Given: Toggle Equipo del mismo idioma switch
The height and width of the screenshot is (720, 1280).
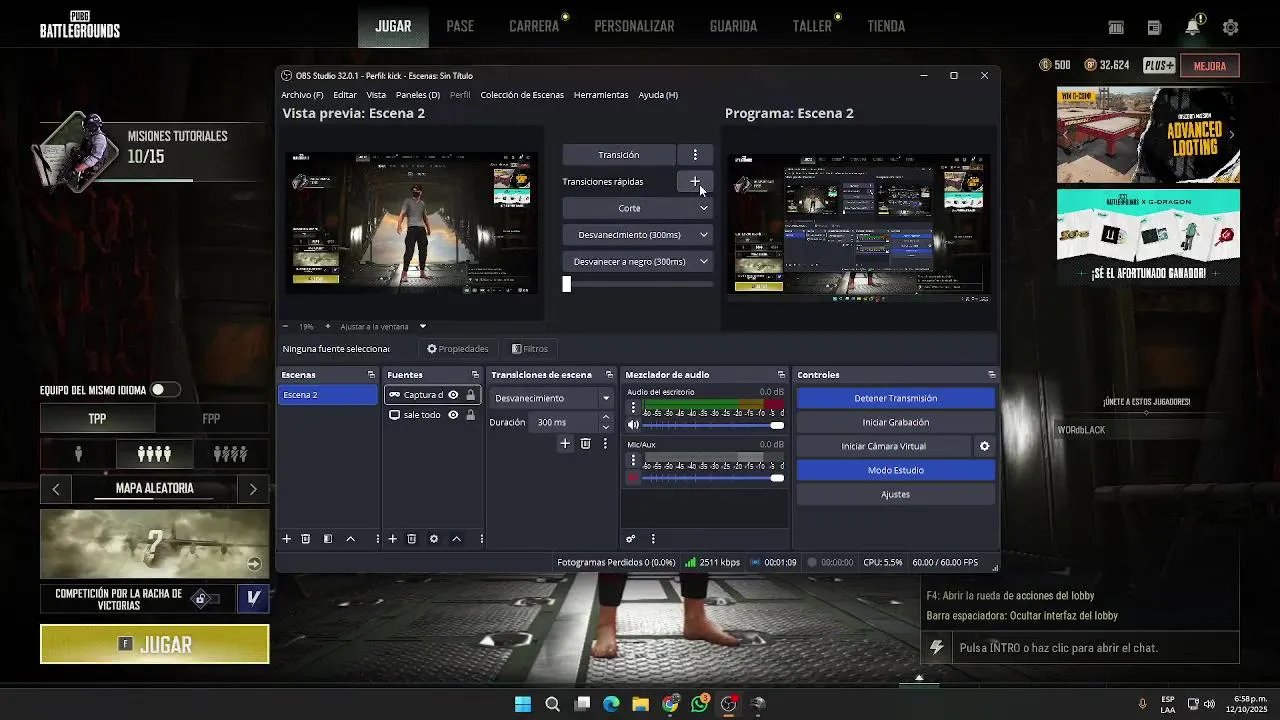Looking at the screenshot, I should [x=165, y=390].
